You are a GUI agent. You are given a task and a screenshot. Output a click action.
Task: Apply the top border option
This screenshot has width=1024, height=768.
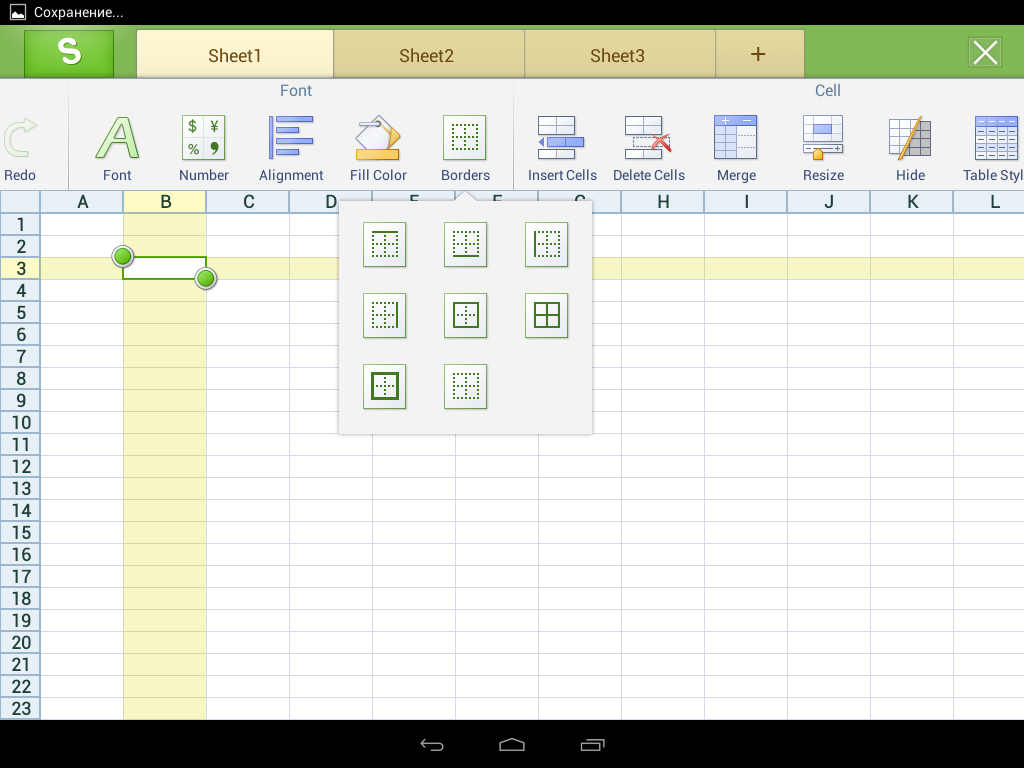tap(385, 245)
